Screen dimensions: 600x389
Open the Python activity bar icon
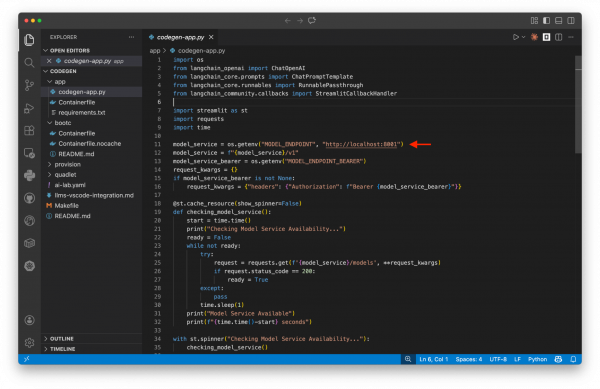[29, 176]
